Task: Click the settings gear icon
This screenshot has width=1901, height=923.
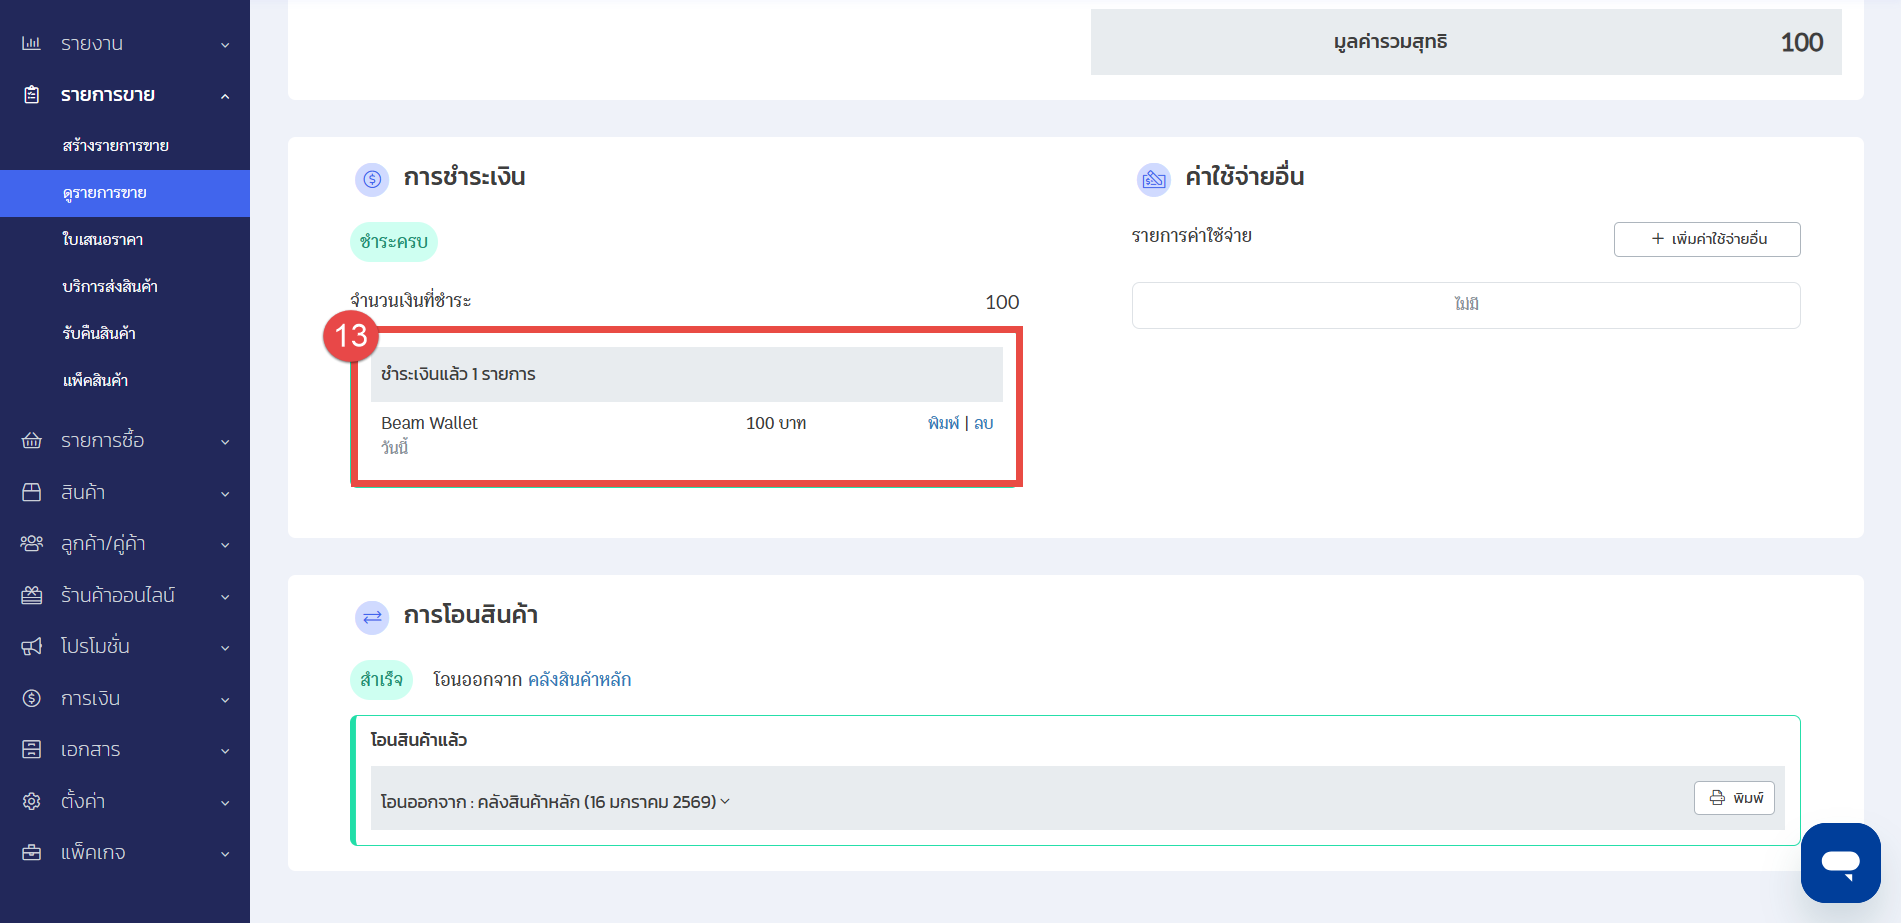Action: click(31, 801)
